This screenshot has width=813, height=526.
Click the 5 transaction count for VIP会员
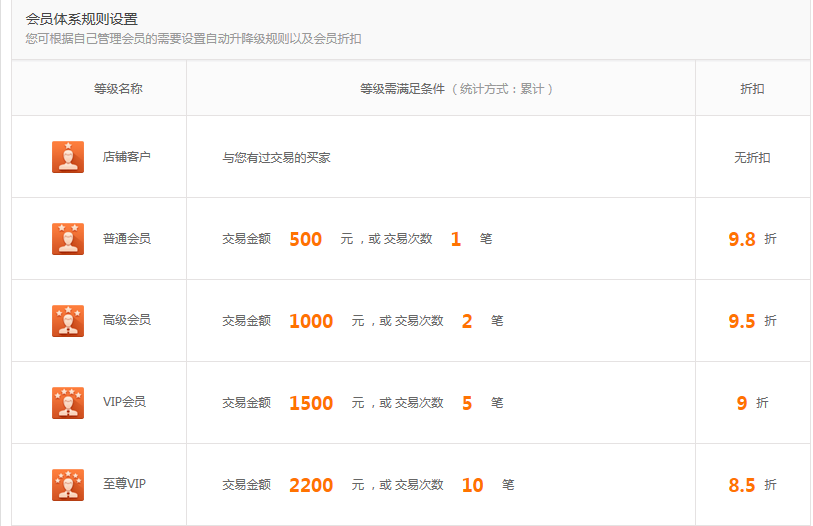(467, 403)
